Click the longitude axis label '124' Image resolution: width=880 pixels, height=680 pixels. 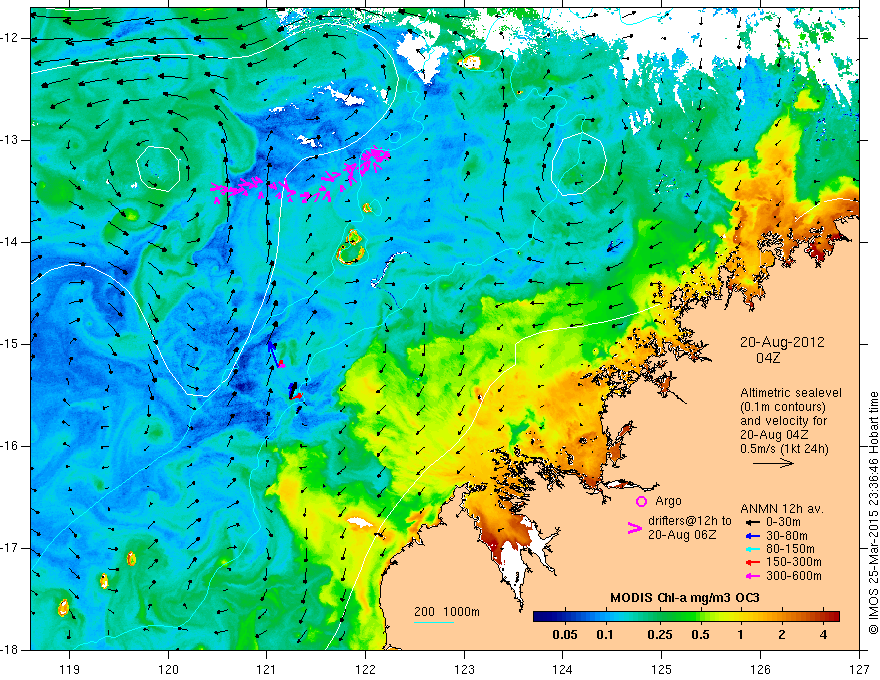pyautogui.click(x=563, y=669)
